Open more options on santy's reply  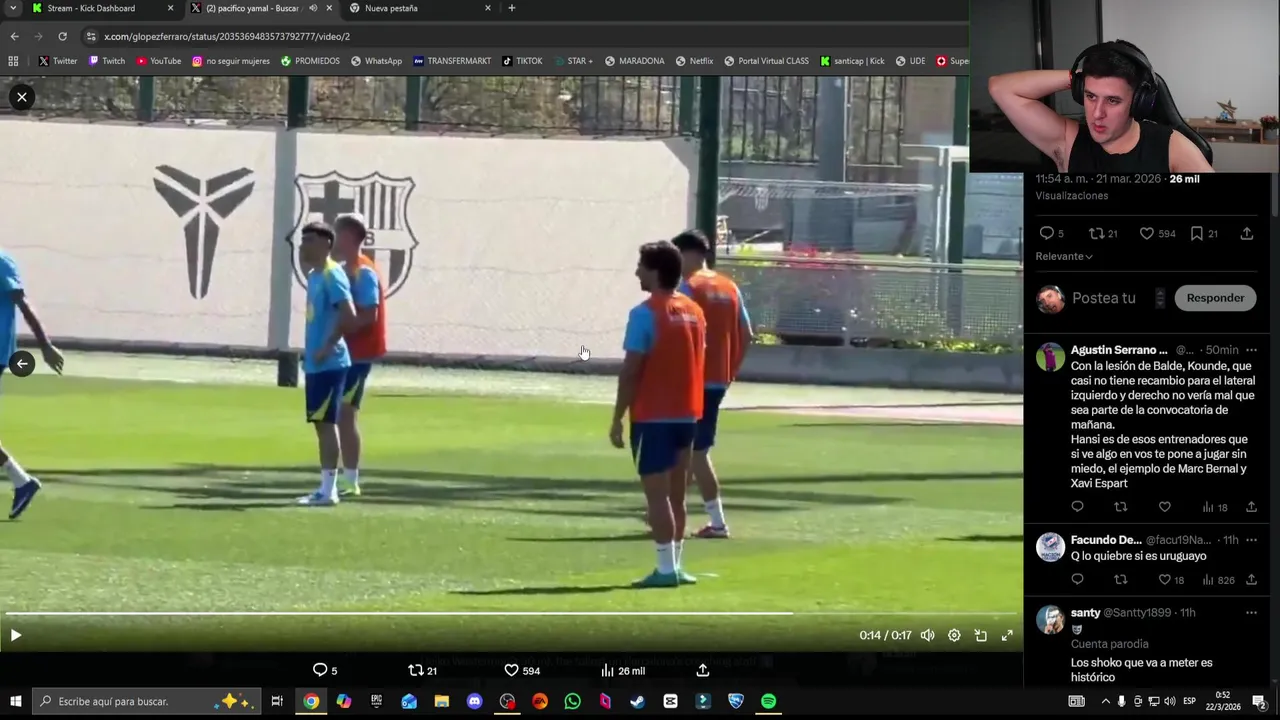(x=1251, y=612)
